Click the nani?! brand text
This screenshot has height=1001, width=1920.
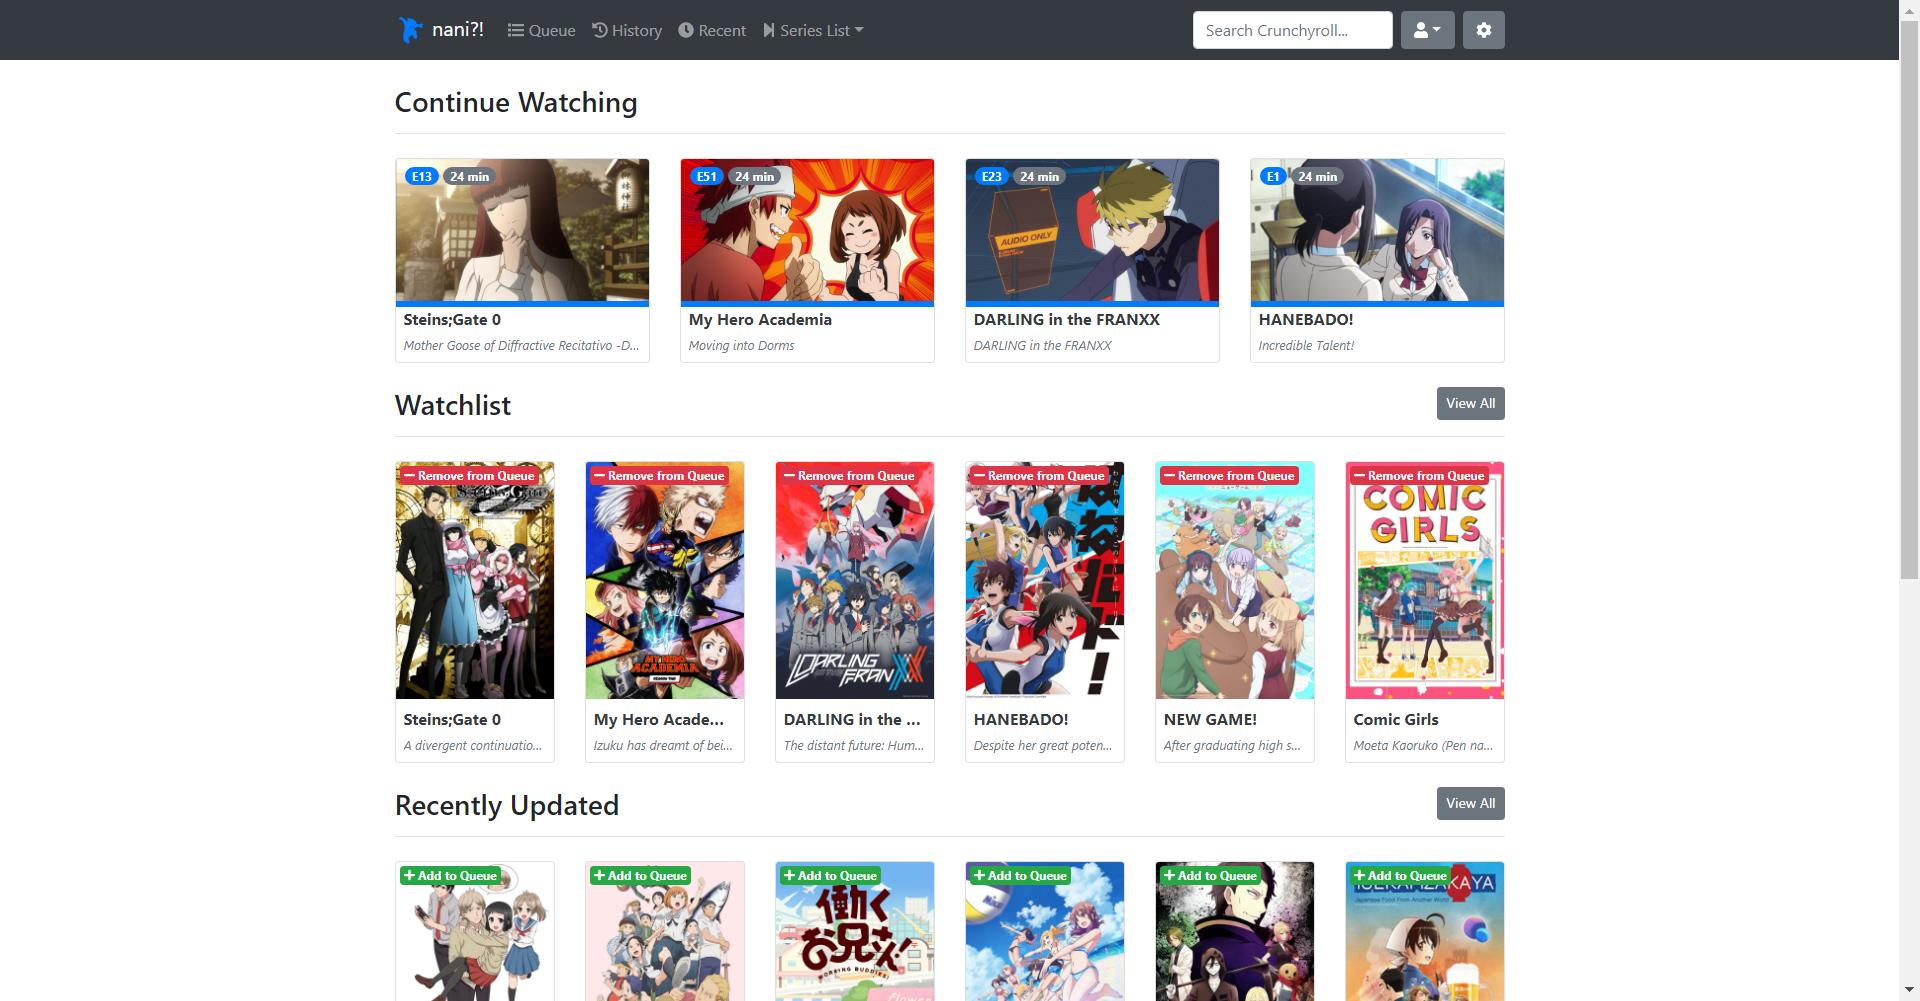click(458, 30)
